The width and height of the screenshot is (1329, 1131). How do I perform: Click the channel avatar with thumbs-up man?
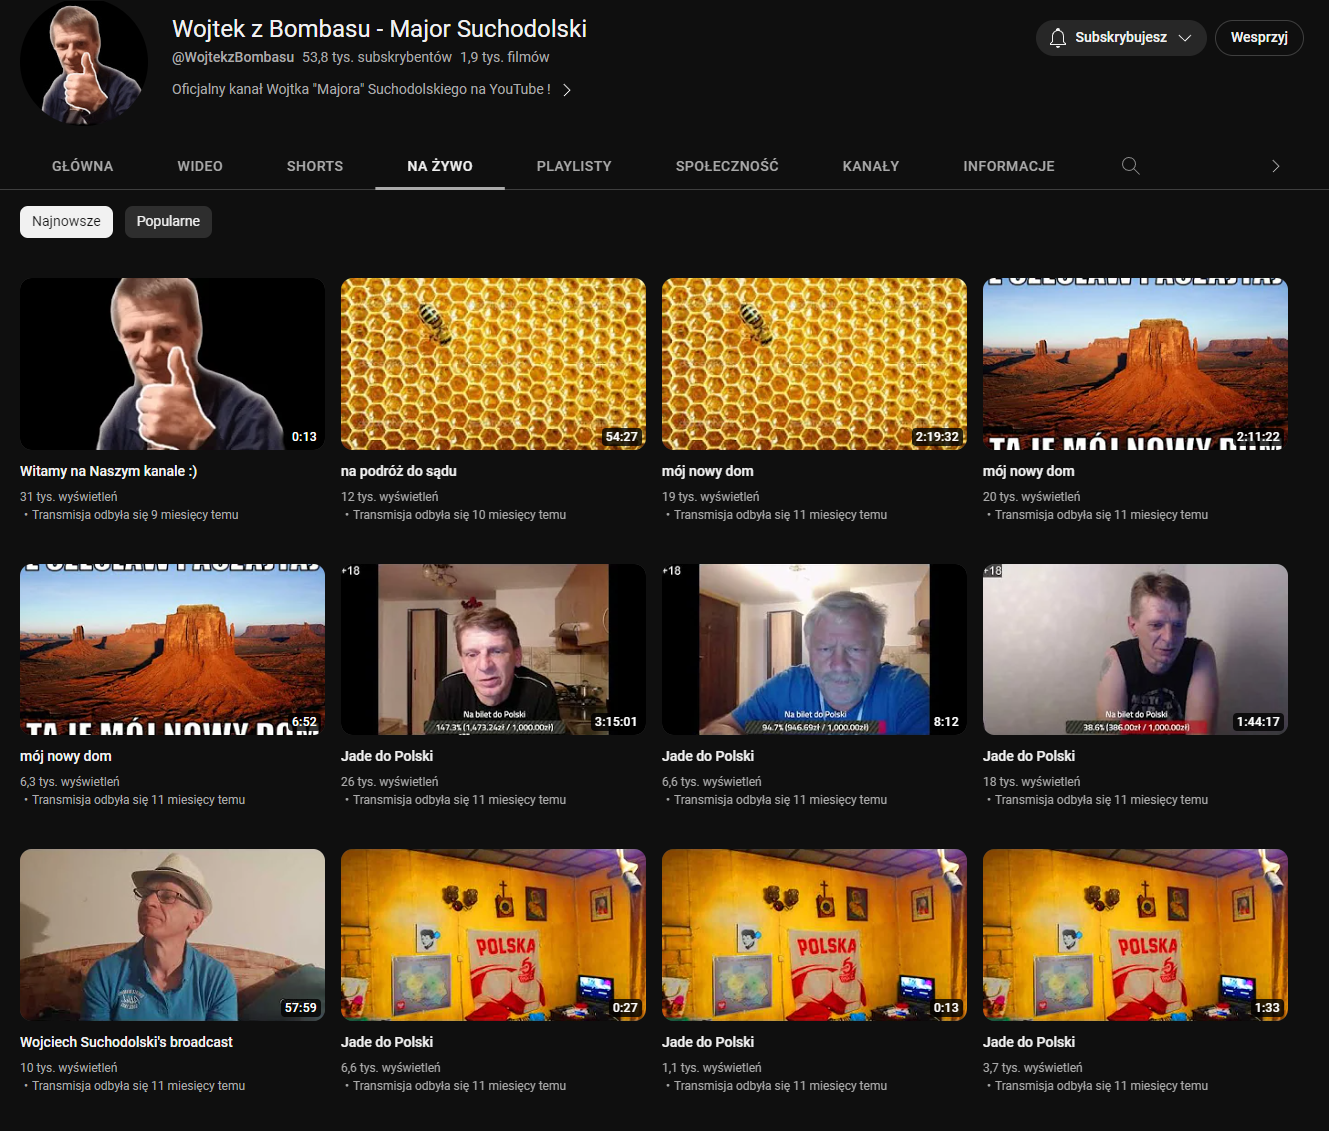(x=84, y=62)
